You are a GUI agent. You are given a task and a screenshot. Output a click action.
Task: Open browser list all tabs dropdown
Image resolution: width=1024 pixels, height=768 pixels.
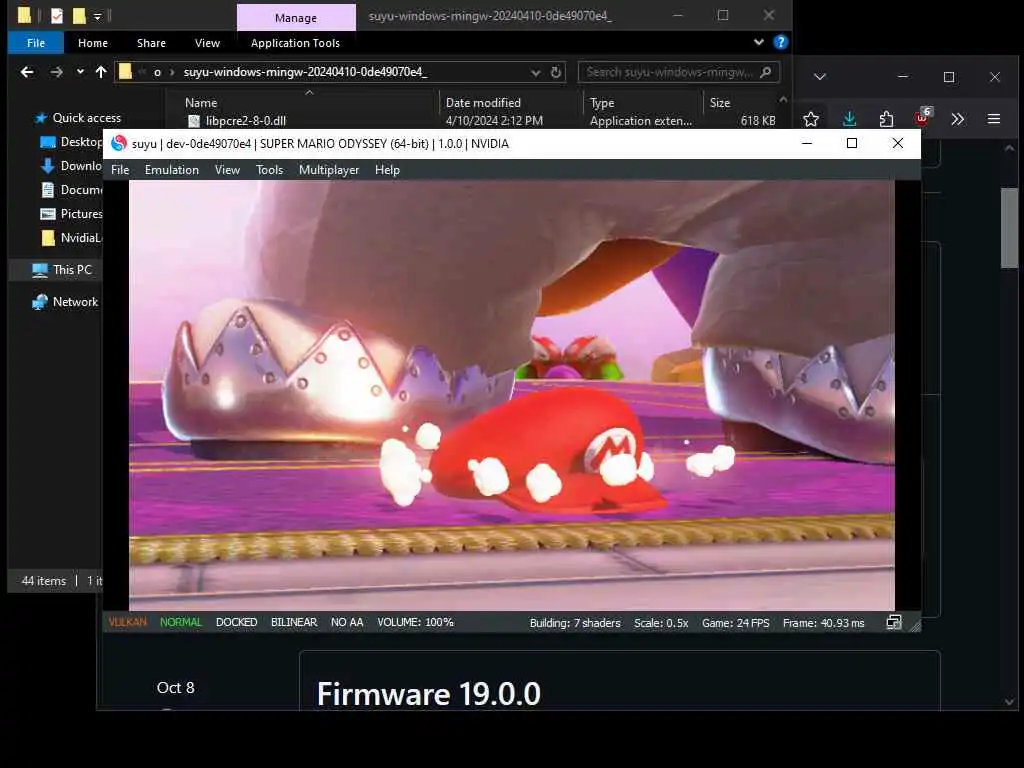pyautogui.click(x=820, y=77)
